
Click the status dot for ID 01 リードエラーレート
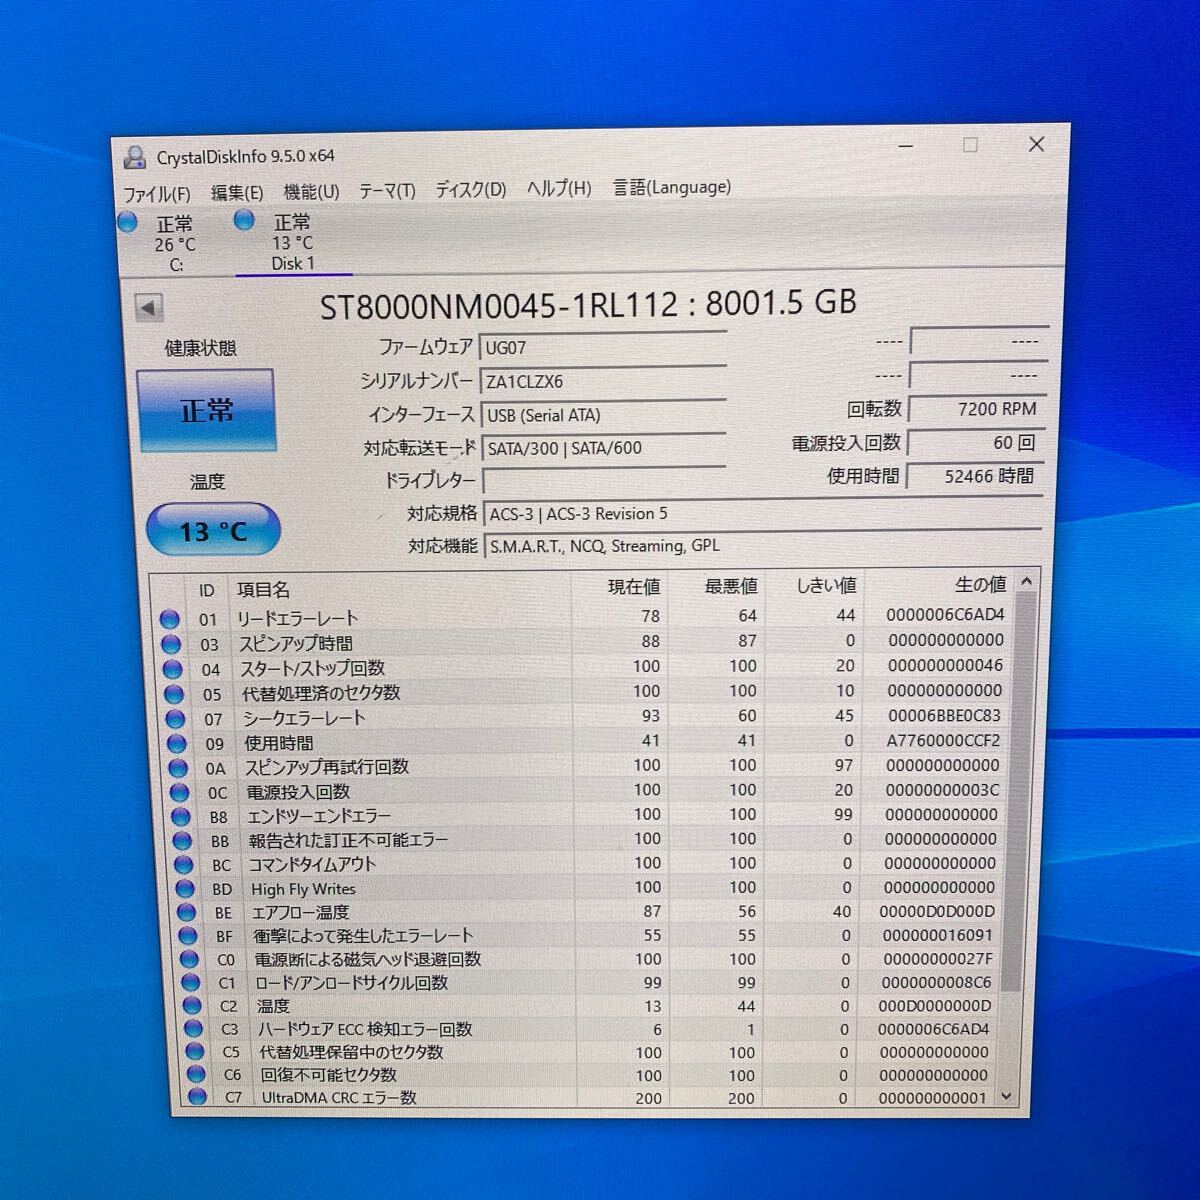tap(170, 620)
